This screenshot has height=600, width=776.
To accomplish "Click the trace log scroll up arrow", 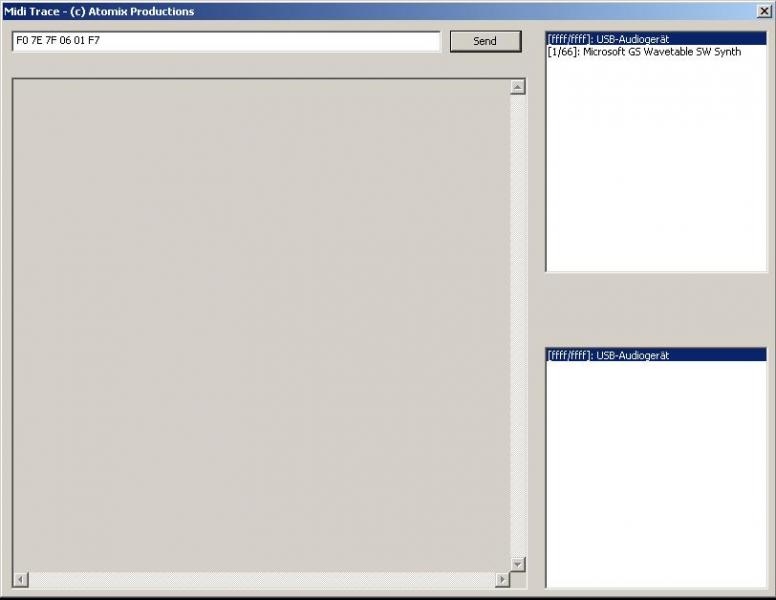I will point(518,87).
